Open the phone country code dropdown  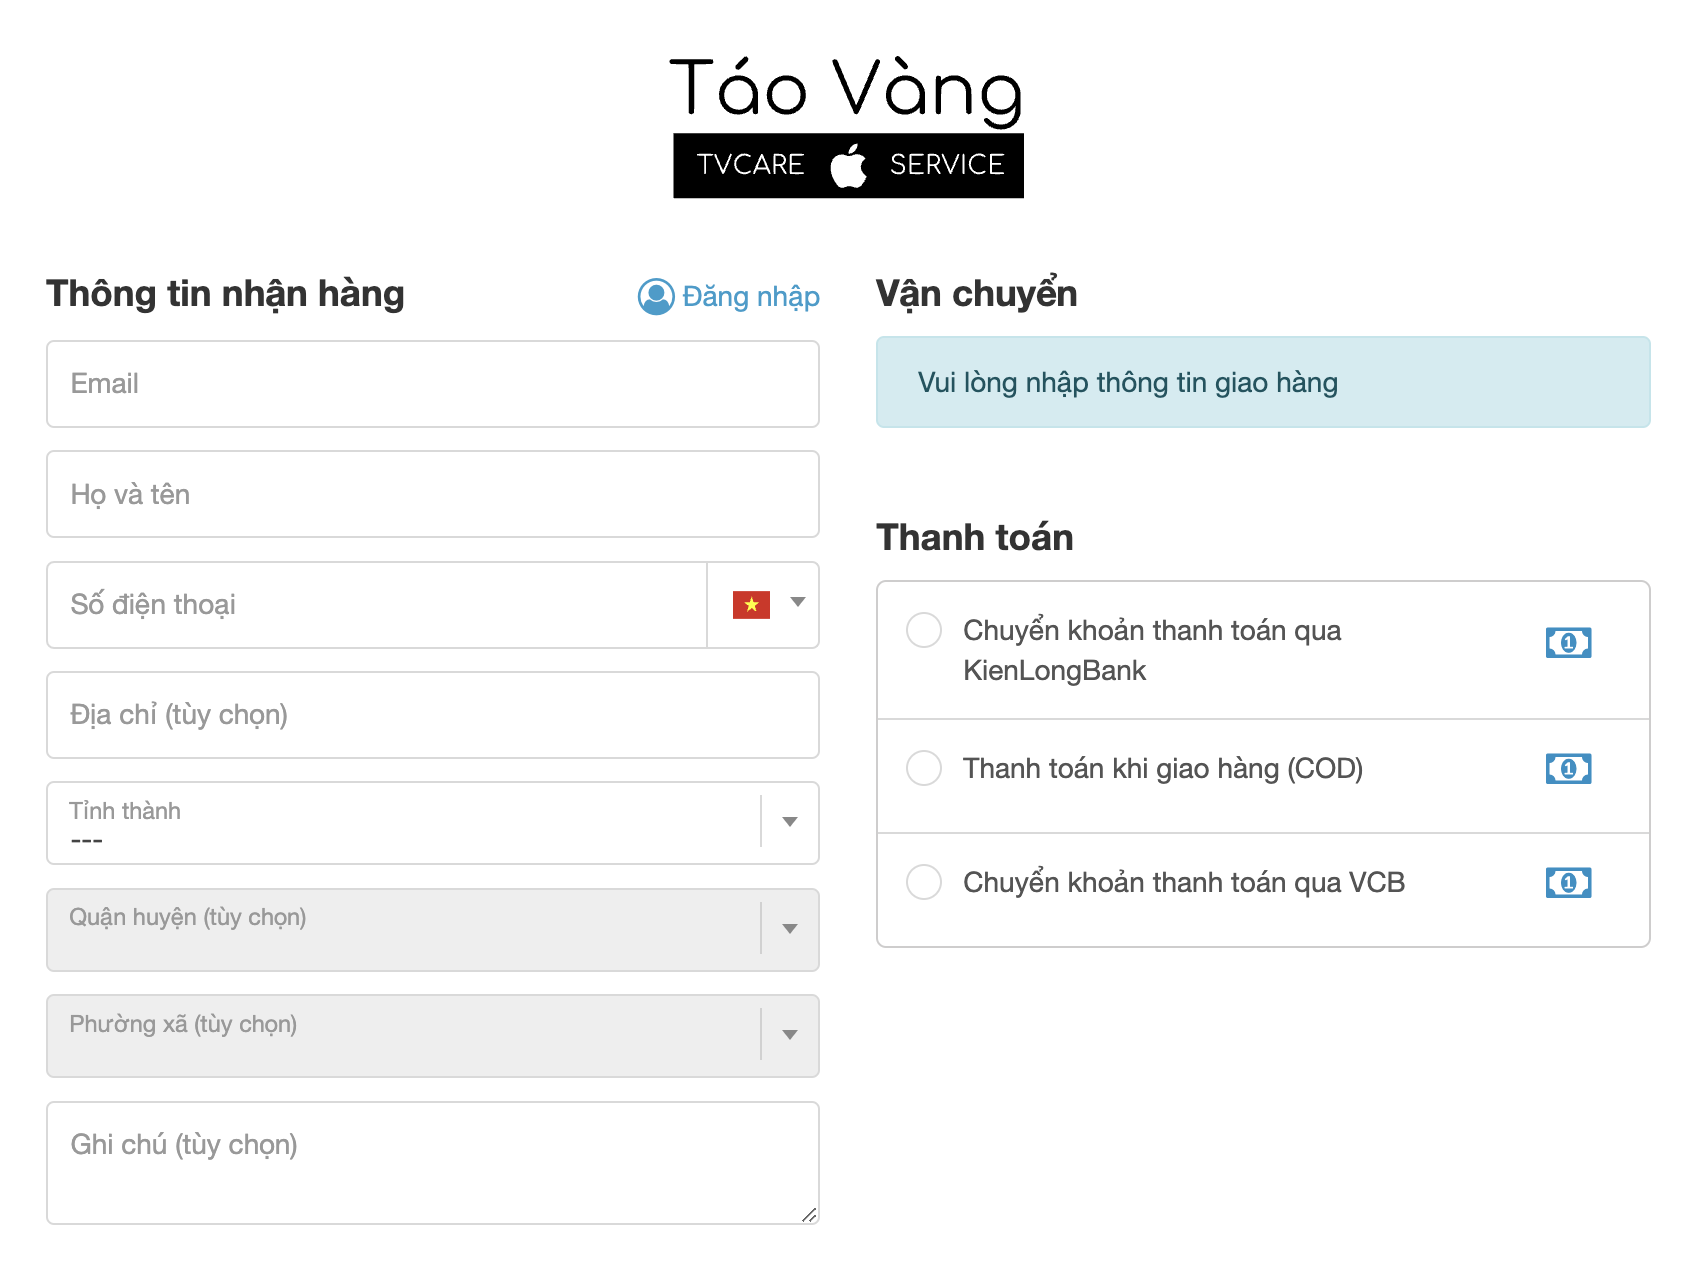tap(797, 603)
